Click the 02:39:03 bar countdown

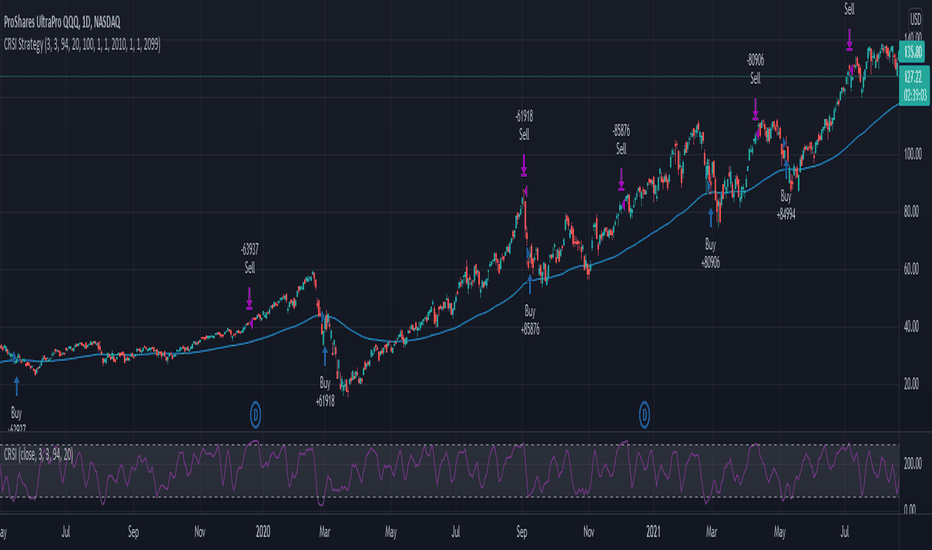915,96
